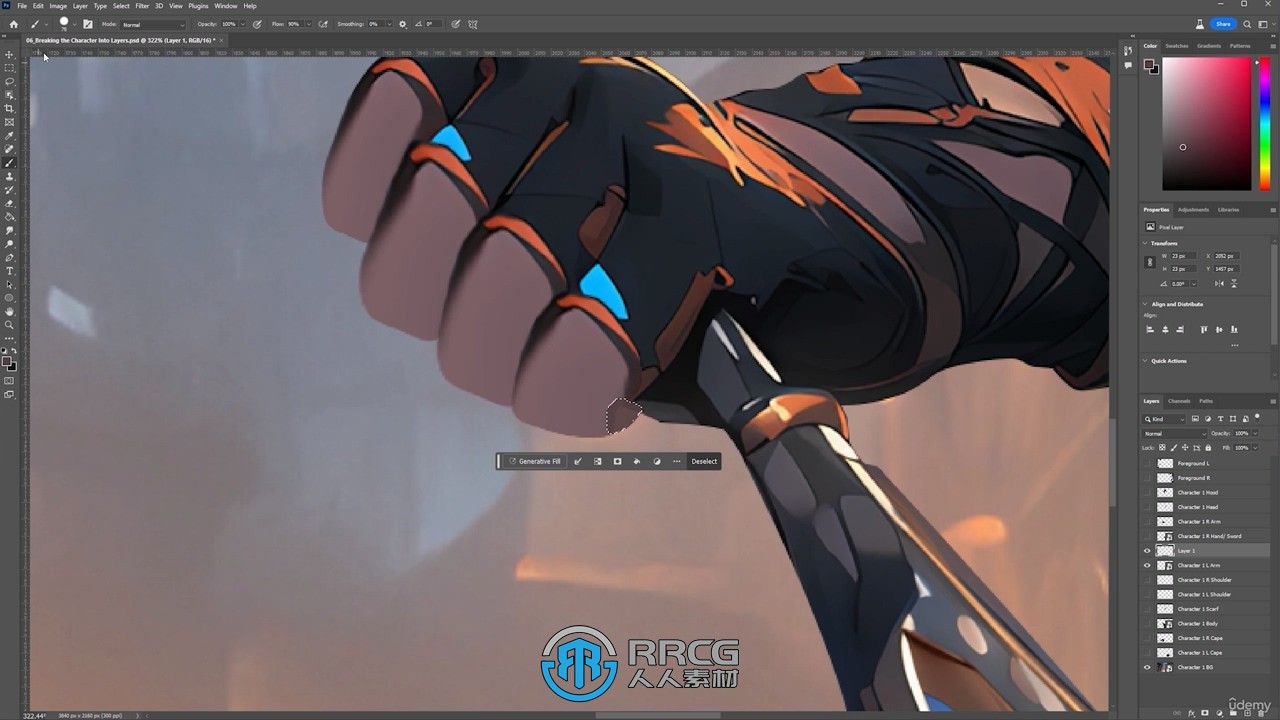Image resolution: width=1280 pixels, height=720 pixels.
Task: Select the Eyedropper tool
Action: point(10,135)
